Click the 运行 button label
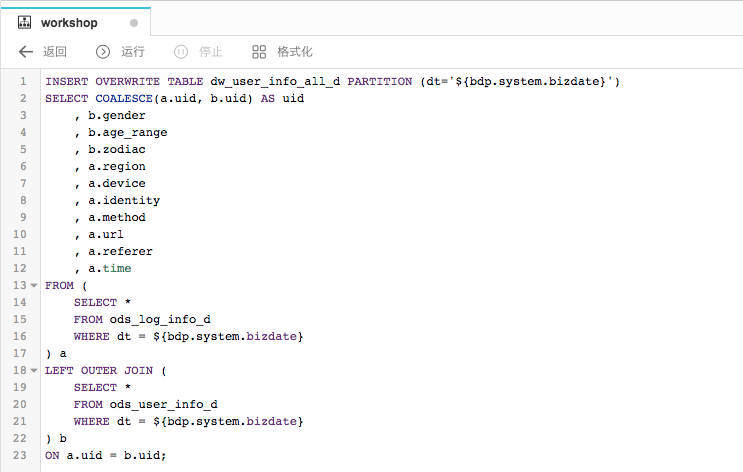743x472 pixels. (133, 52)
